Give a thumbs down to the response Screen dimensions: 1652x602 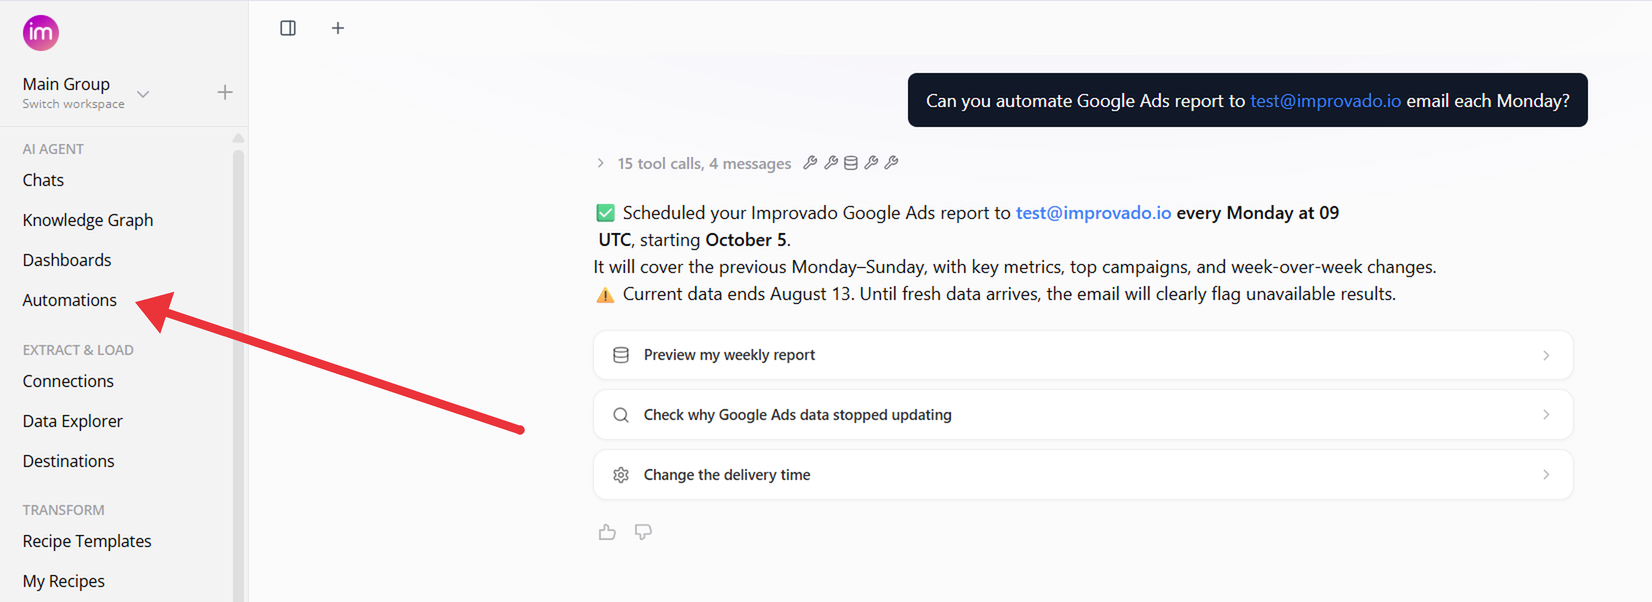click(x=643, y=532)
